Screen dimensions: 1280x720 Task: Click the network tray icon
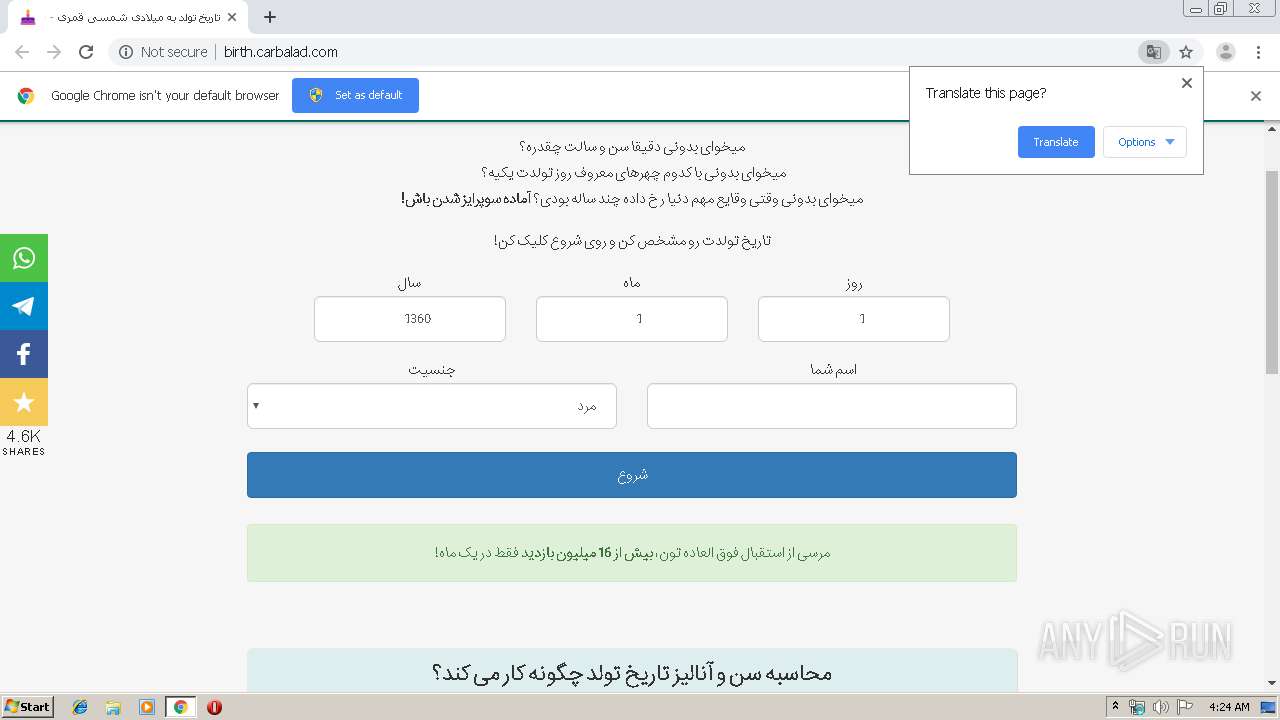[1137, 707]
